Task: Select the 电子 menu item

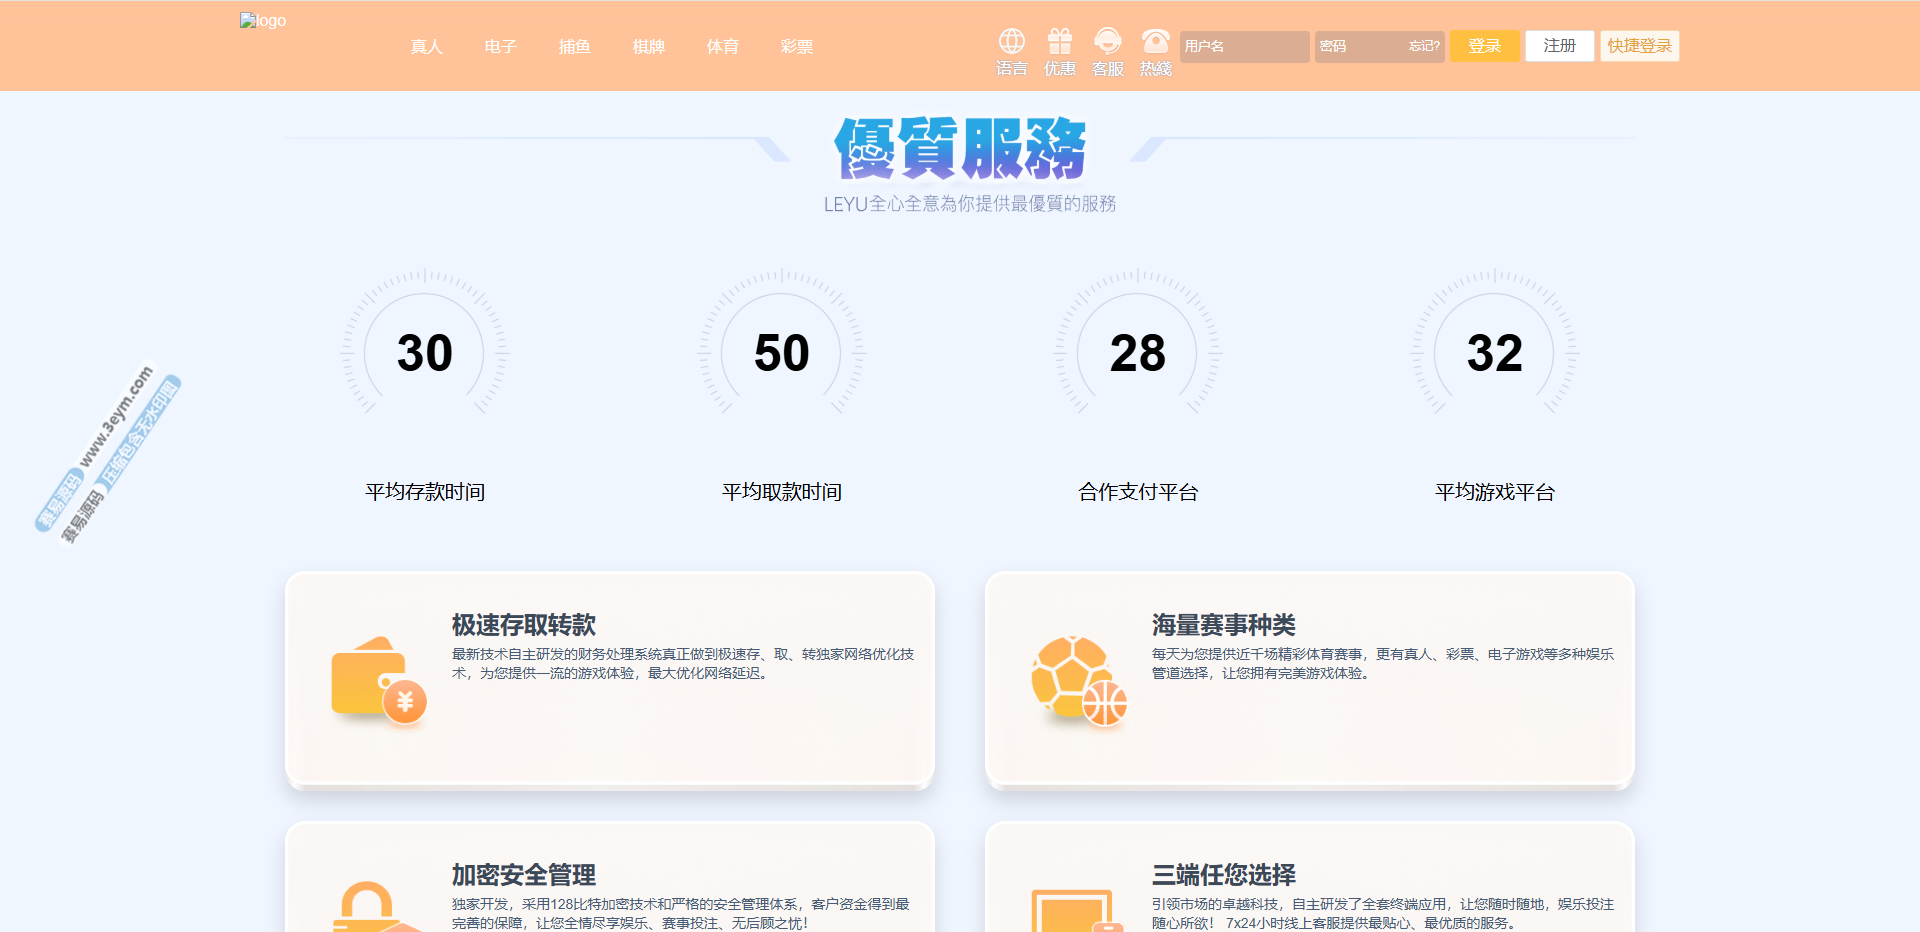Action: pyautogui.click(x=500, y=47)
